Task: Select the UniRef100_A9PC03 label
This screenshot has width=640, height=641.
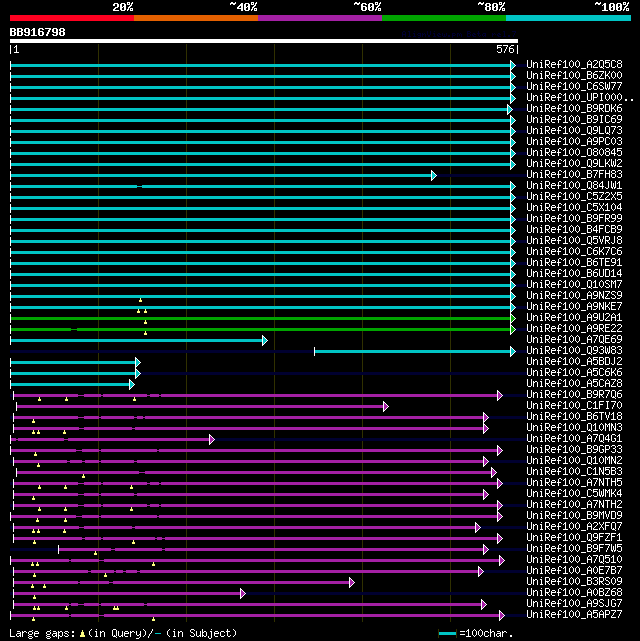Action: [x=574, y=141]
